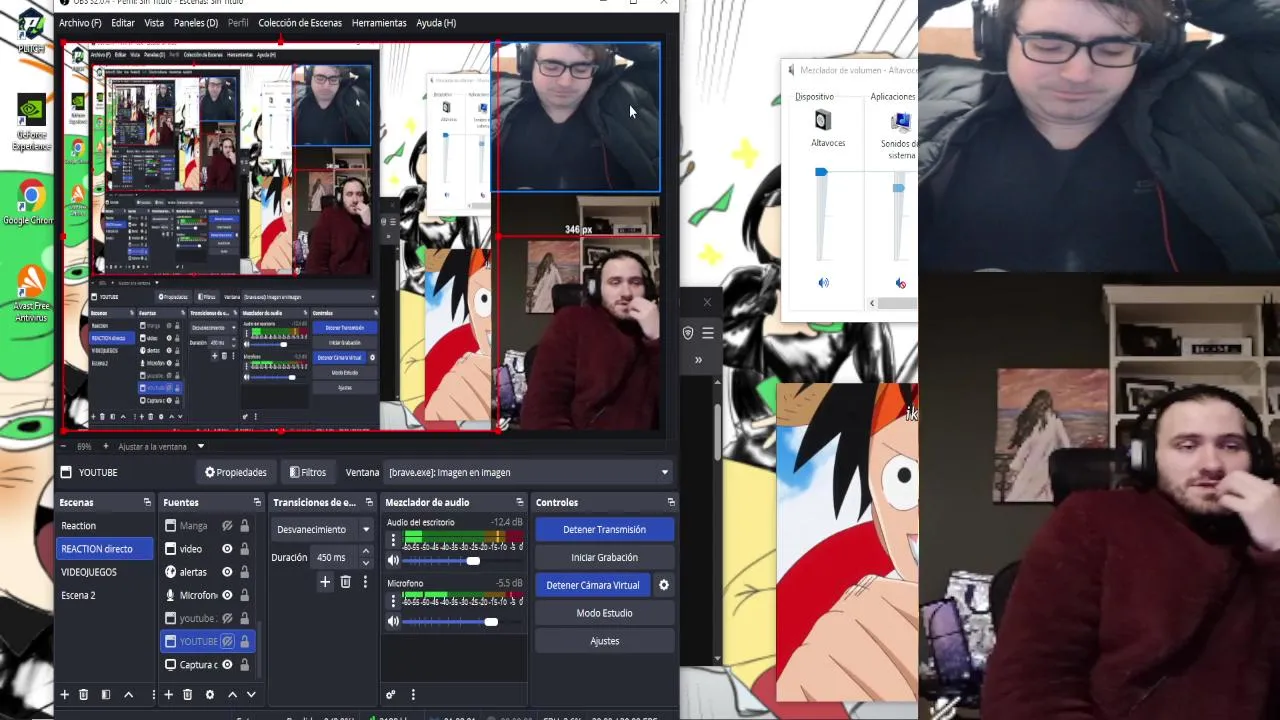Viewport: 1280px width, 720px height.
Task: Increase Duración with up arrow
Action: 365,552
